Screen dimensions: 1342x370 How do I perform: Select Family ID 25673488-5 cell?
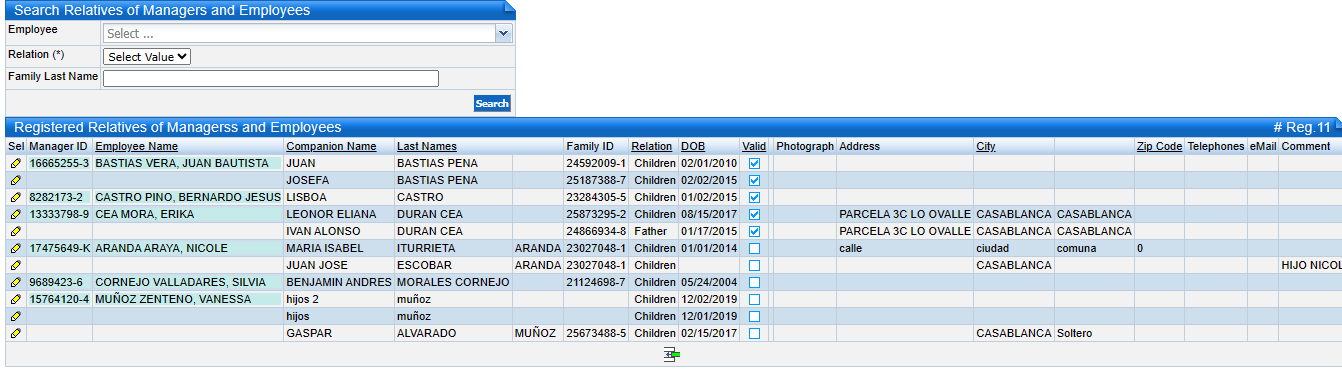596,333
